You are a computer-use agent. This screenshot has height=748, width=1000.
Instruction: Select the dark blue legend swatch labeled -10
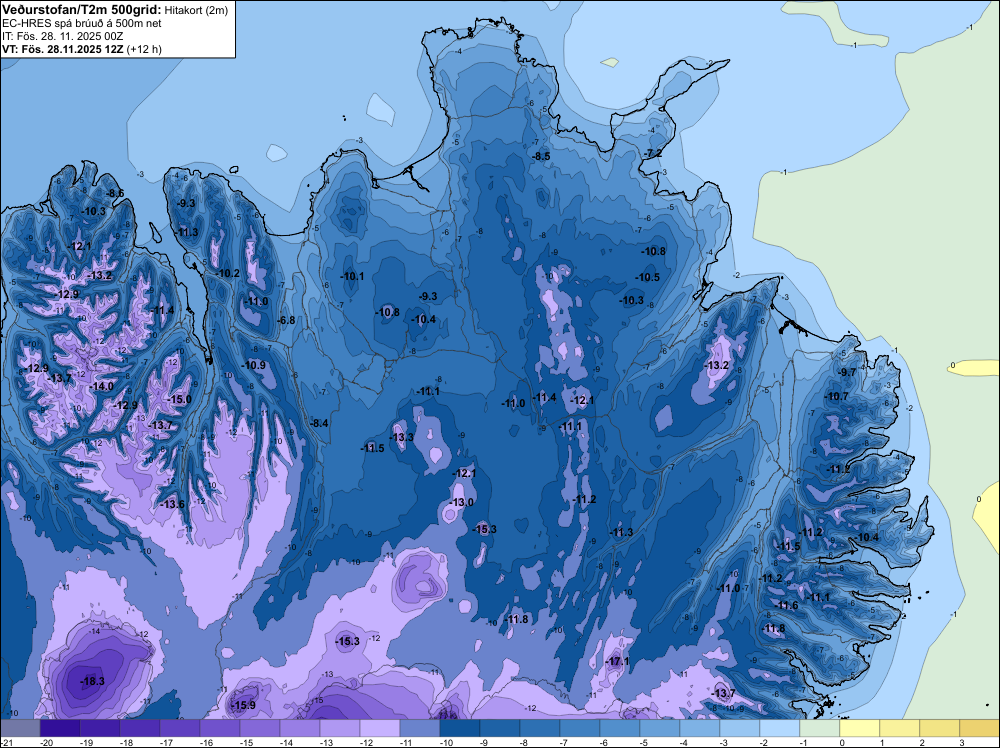click(x=460, y=728)
